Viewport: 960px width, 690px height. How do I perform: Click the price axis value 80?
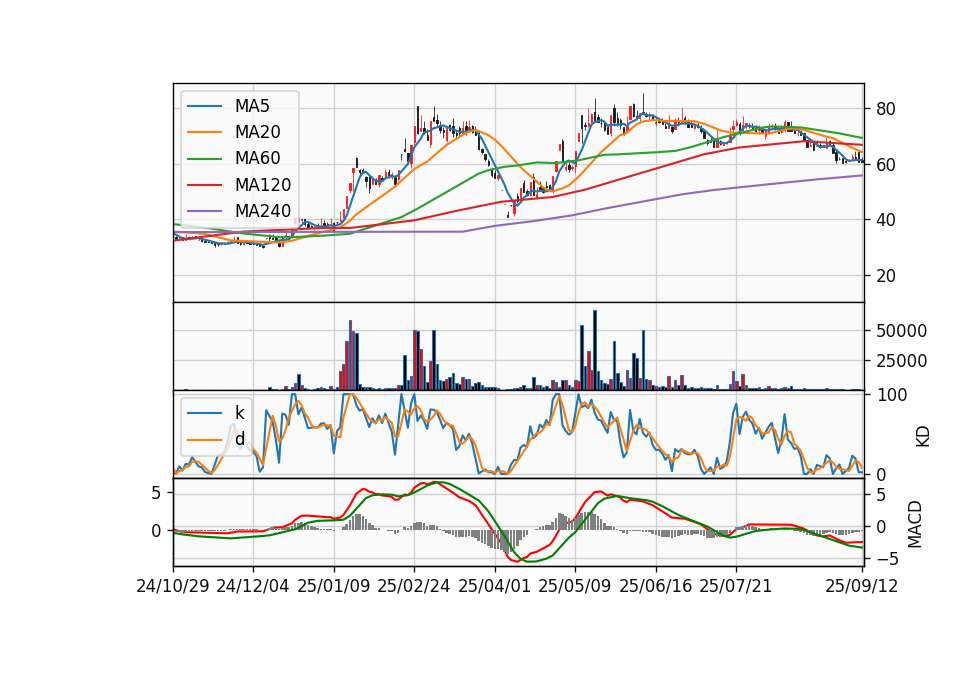(886, 109)
